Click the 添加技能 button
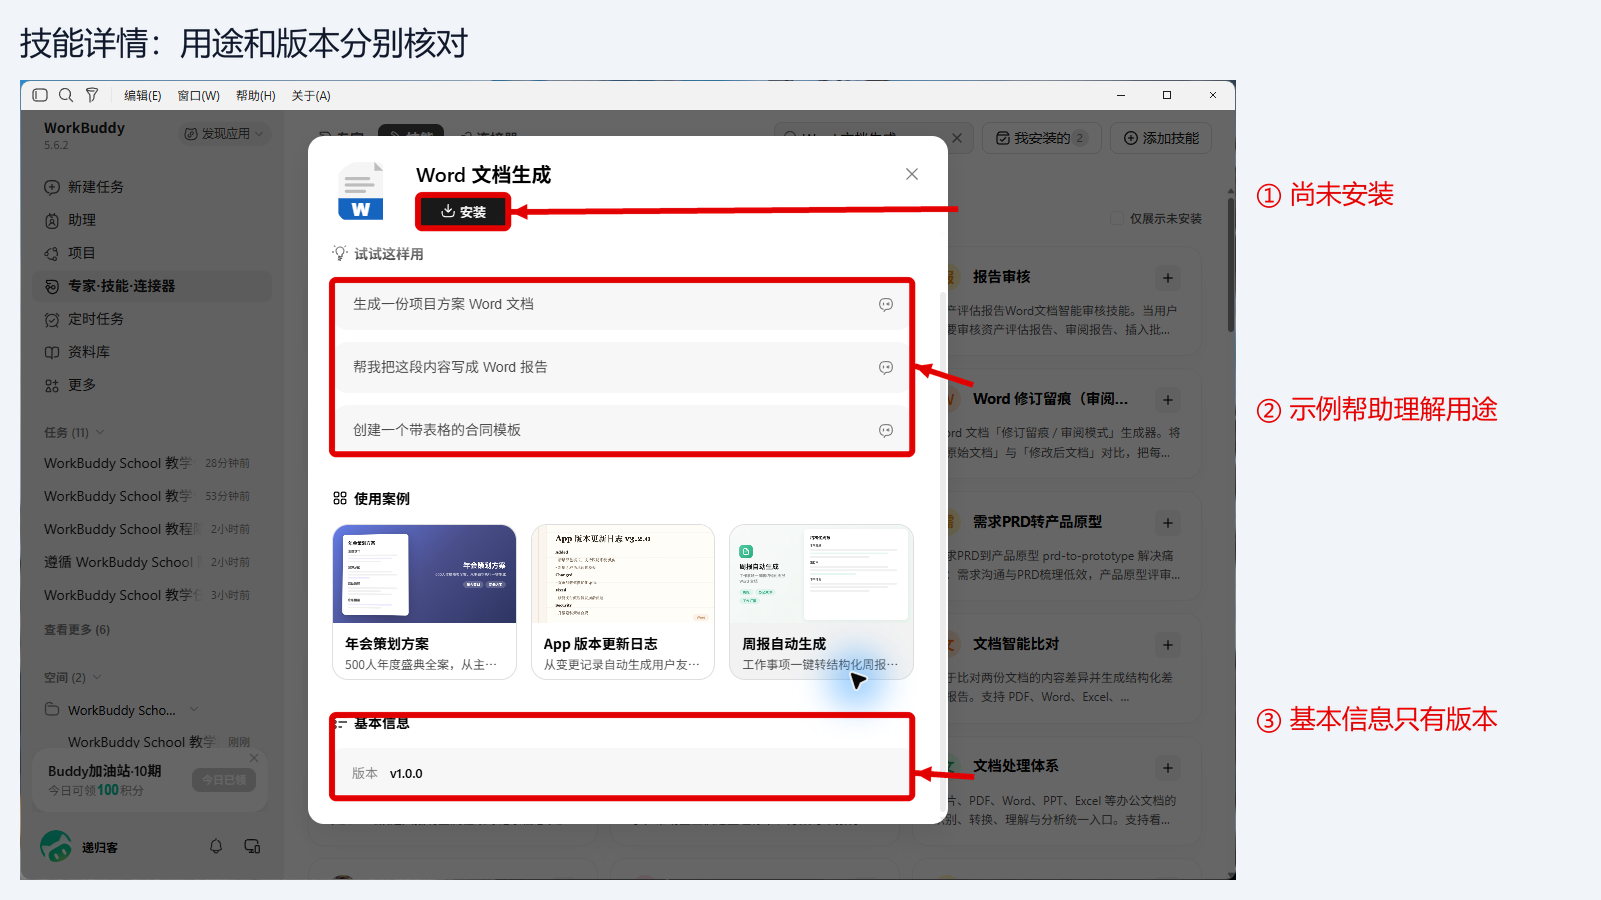Image resolution: width=1601 pixels, height=900 pixels. click(x=1161, y=138)
